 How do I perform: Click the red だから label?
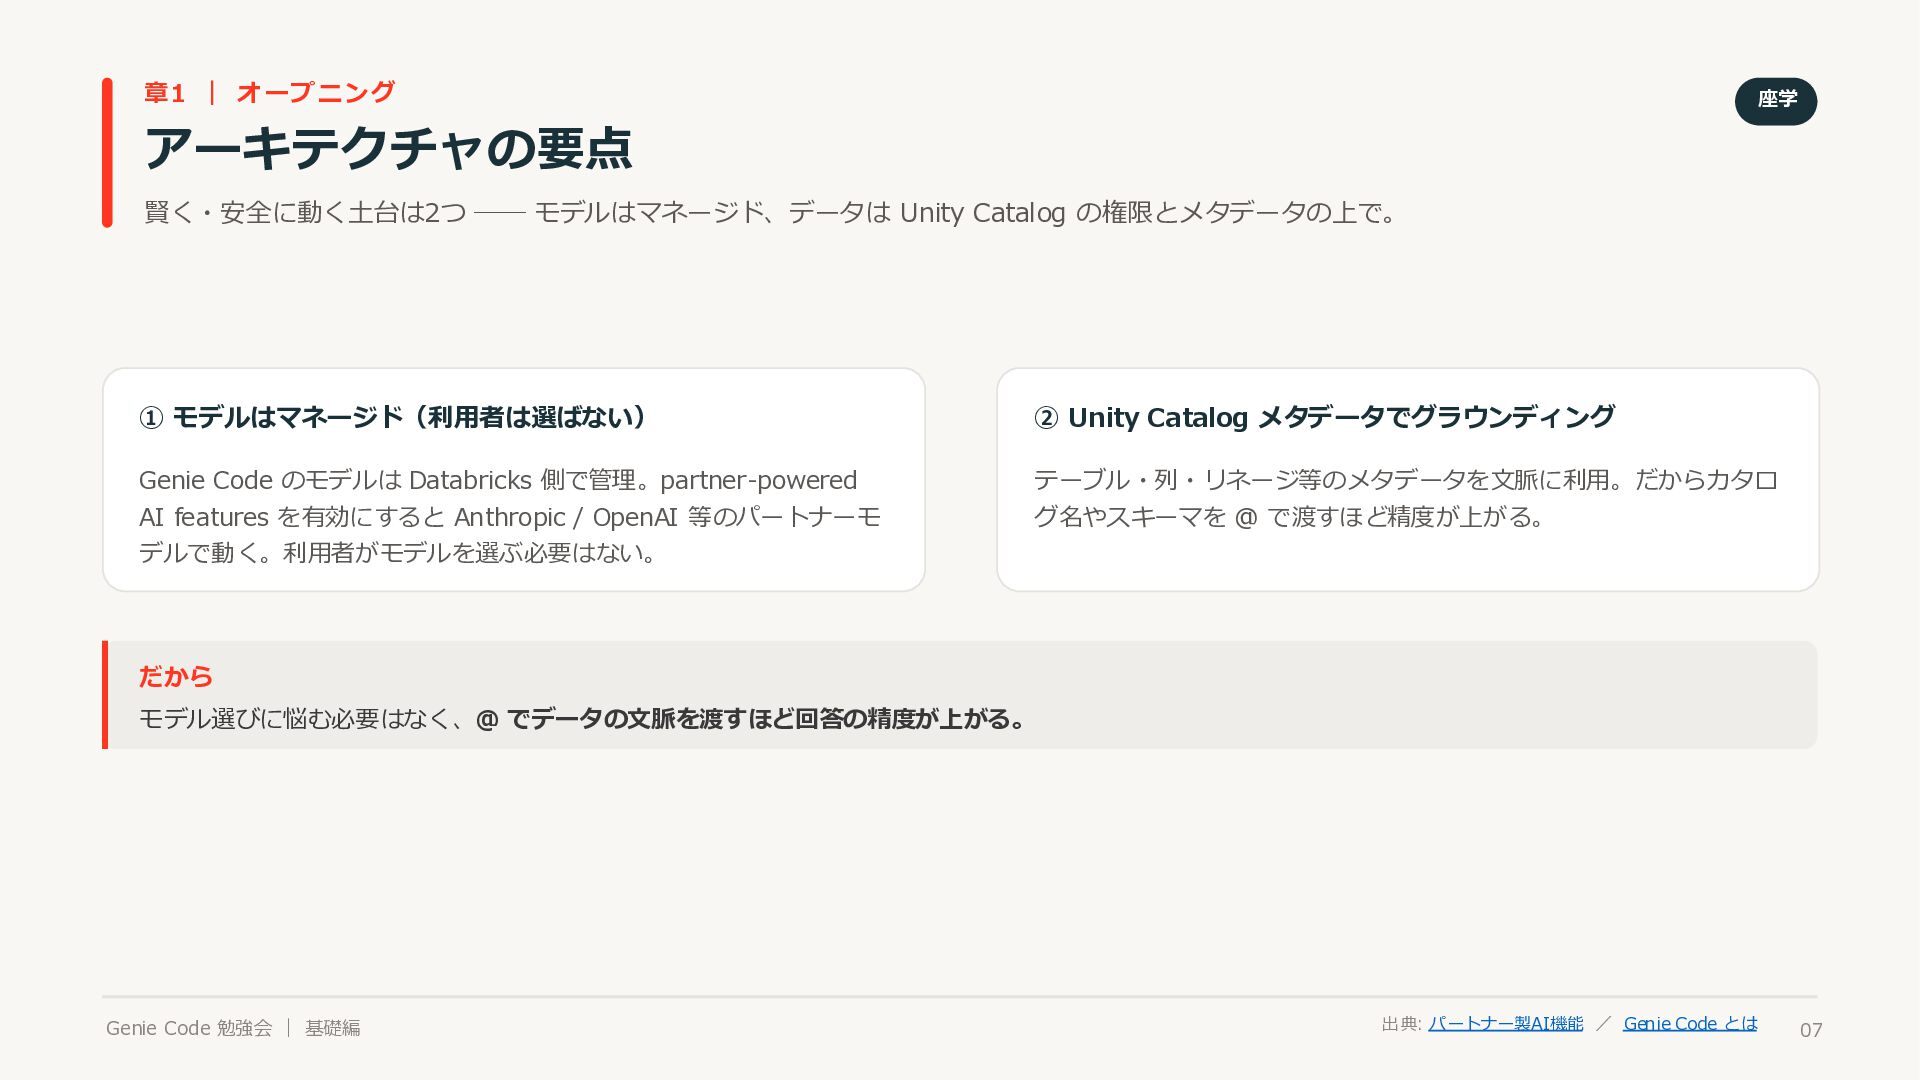coord(176,677)
